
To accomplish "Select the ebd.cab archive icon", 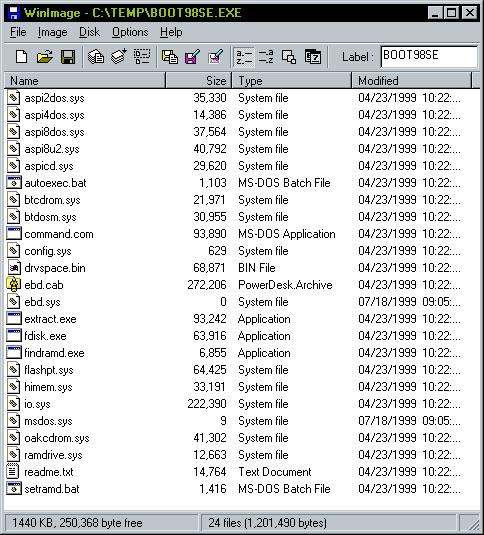I will 14,285.
